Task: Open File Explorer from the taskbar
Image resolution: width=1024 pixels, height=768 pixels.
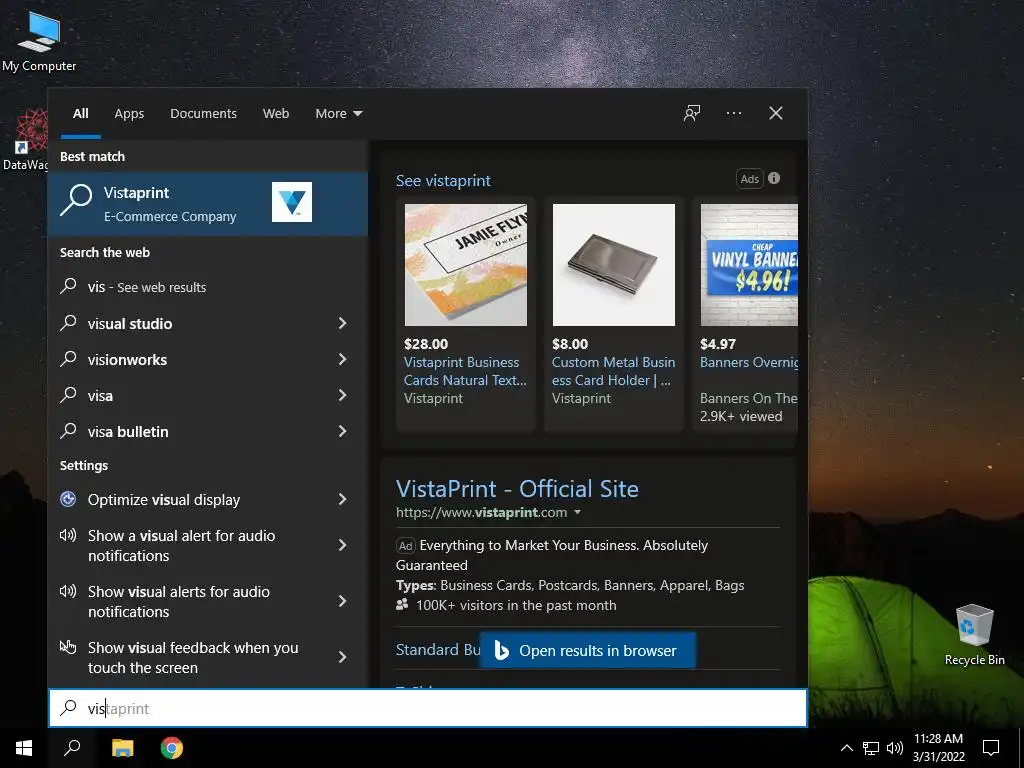Action: tap(122, 748)
